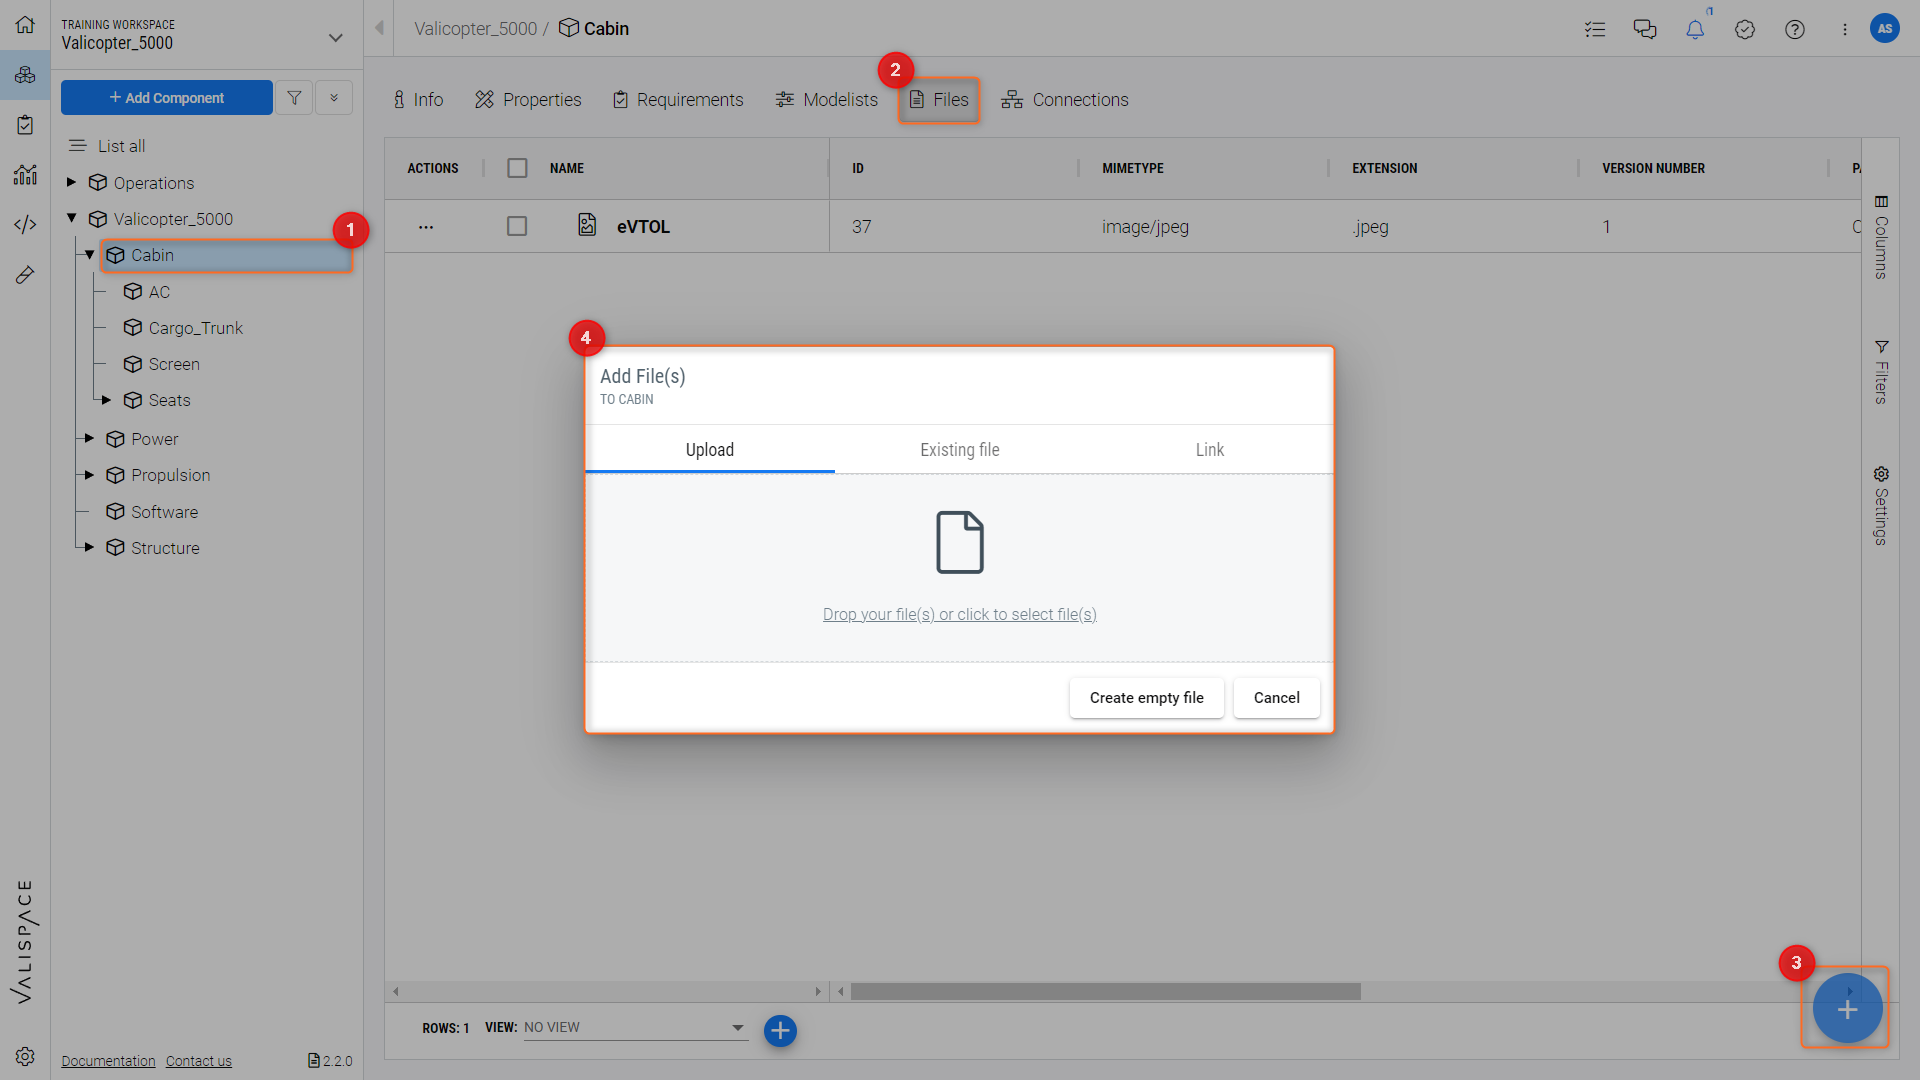Open the Columns side panel
The image size is (1920, 1080).
(x=1881, y=237)
